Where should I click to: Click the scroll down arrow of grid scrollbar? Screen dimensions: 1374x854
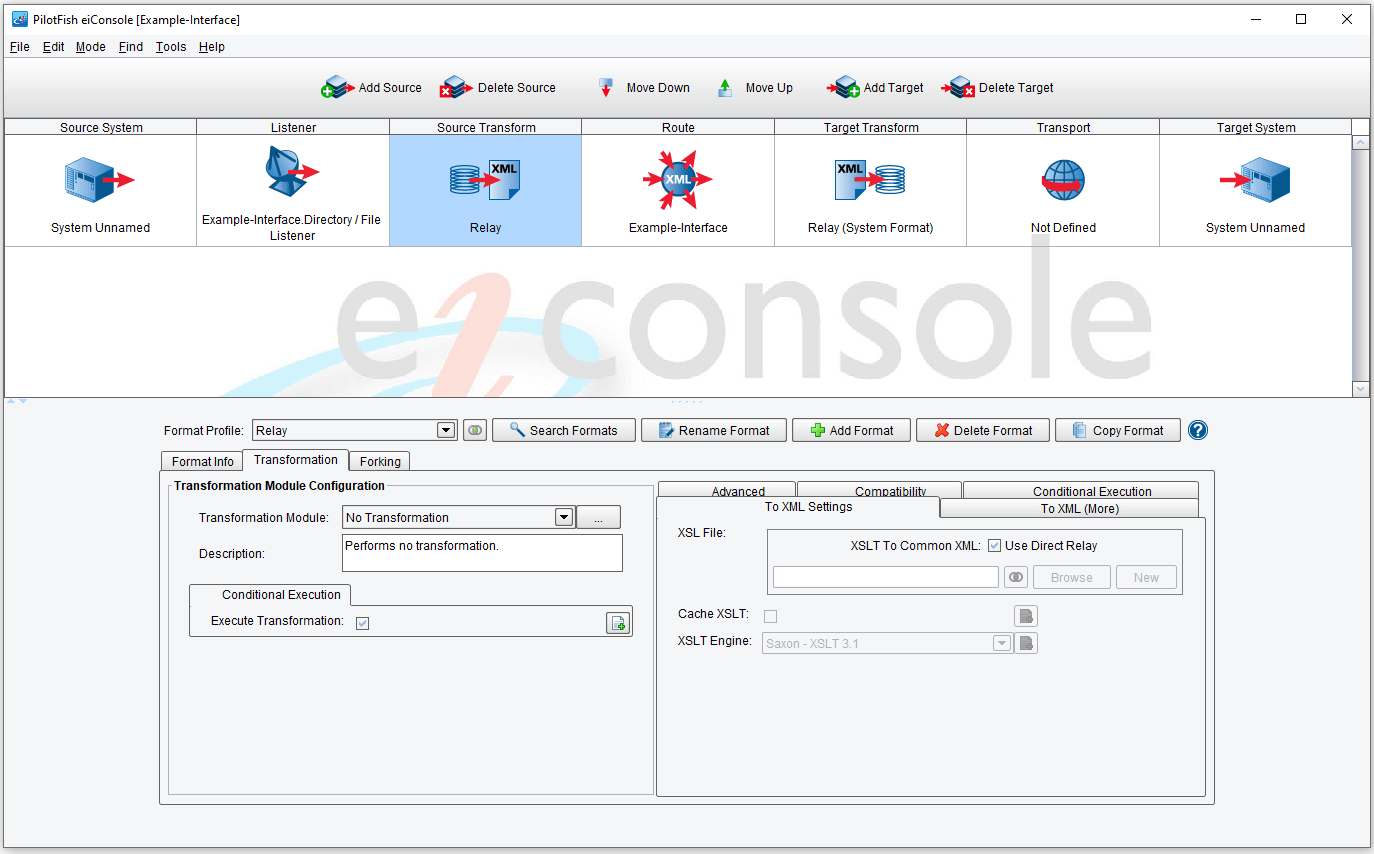point(1360,389)
